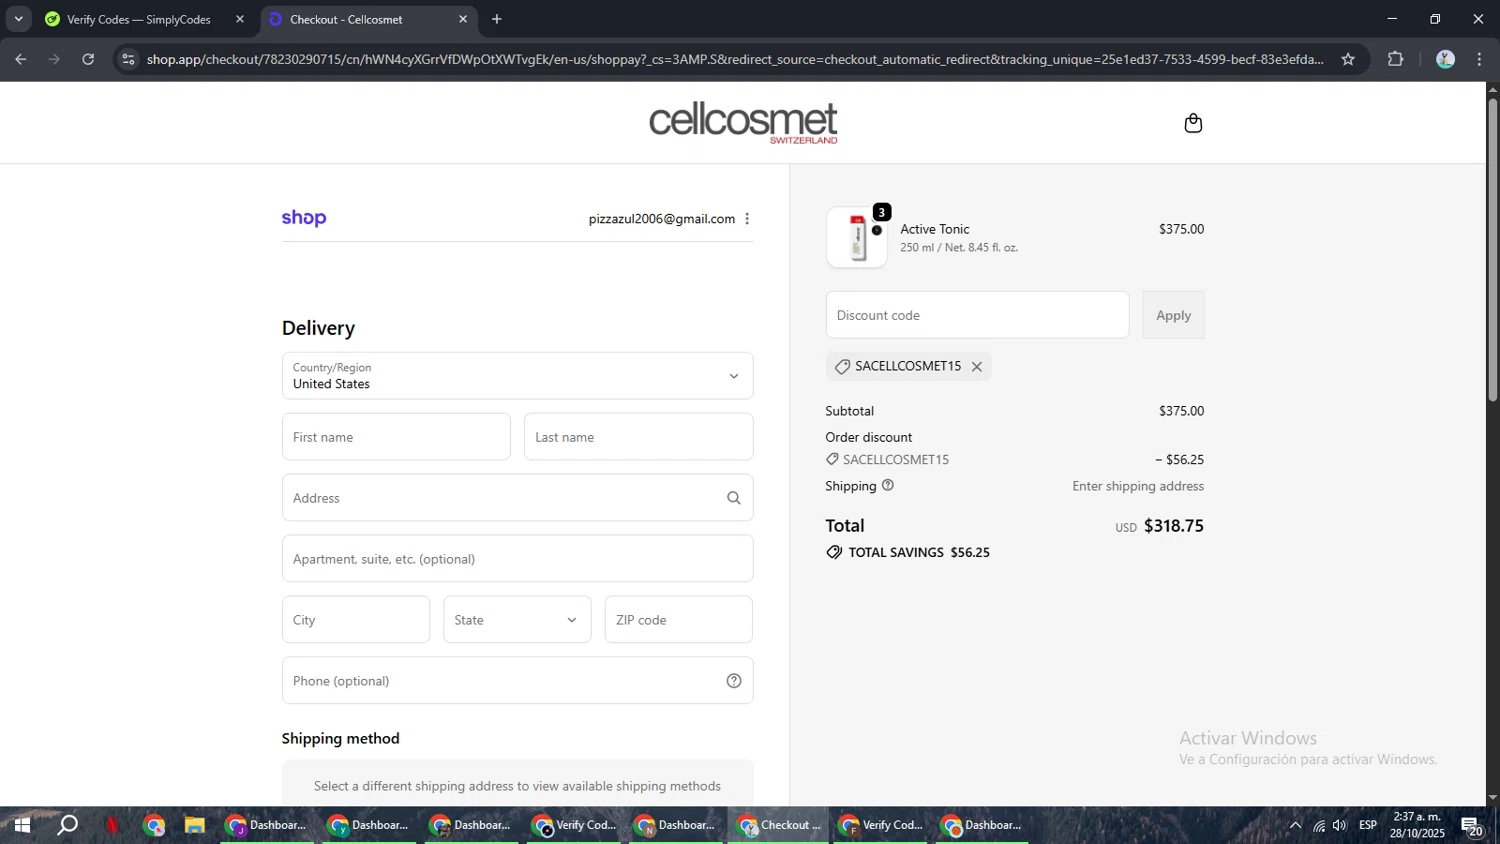Click the City input field
1500x844 pixels.
coord(356,620)
